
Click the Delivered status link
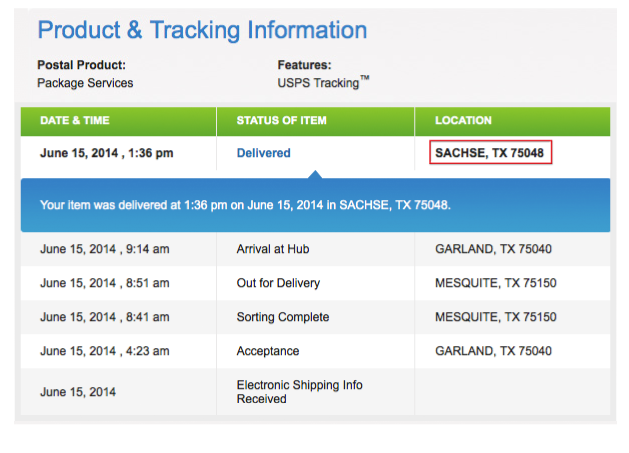[264, 153]
